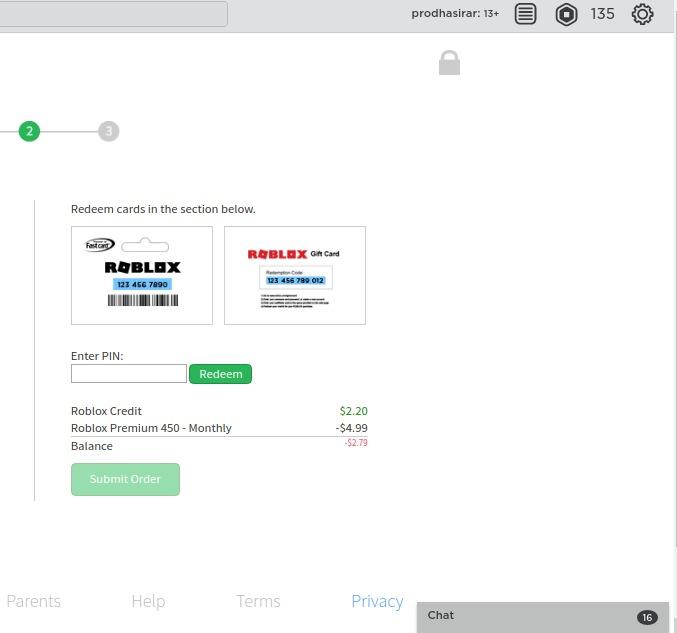Viewport: 677px width, 633px height.
Task: Click the Robux balance 135
Action: [602, 14]
